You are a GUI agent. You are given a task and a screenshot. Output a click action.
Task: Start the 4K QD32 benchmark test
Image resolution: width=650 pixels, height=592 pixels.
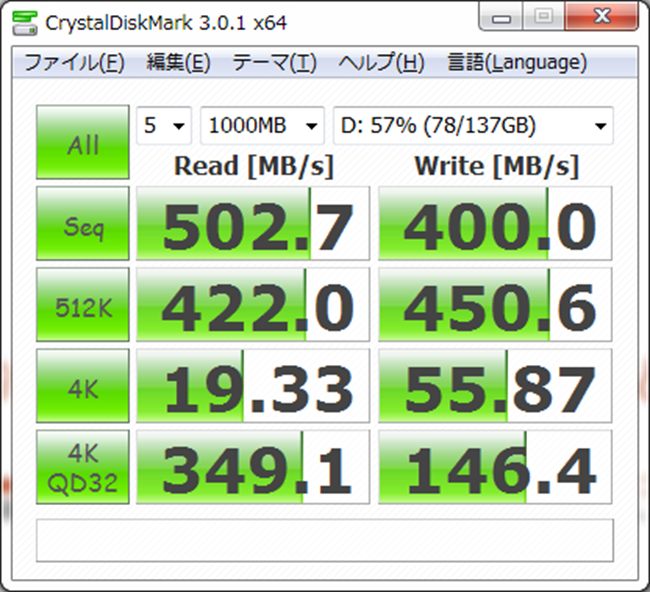83,467
